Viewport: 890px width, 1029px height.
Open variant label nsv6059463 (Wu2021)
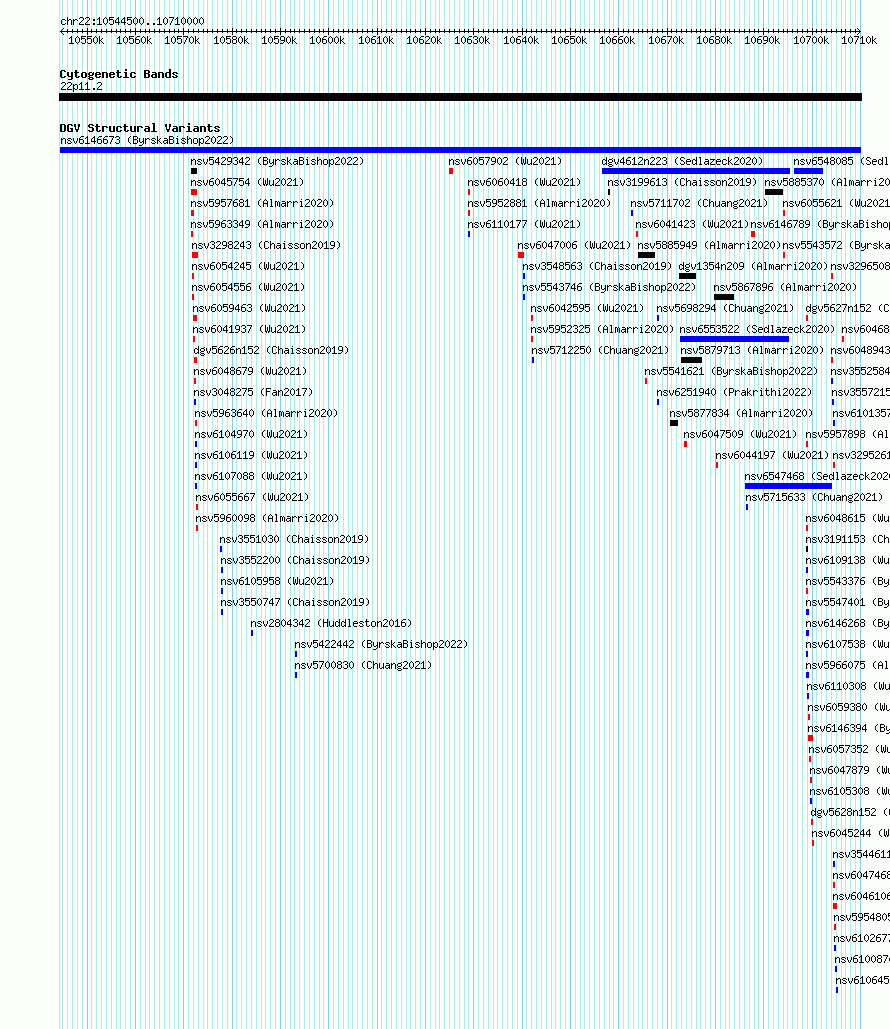(249, 308)
